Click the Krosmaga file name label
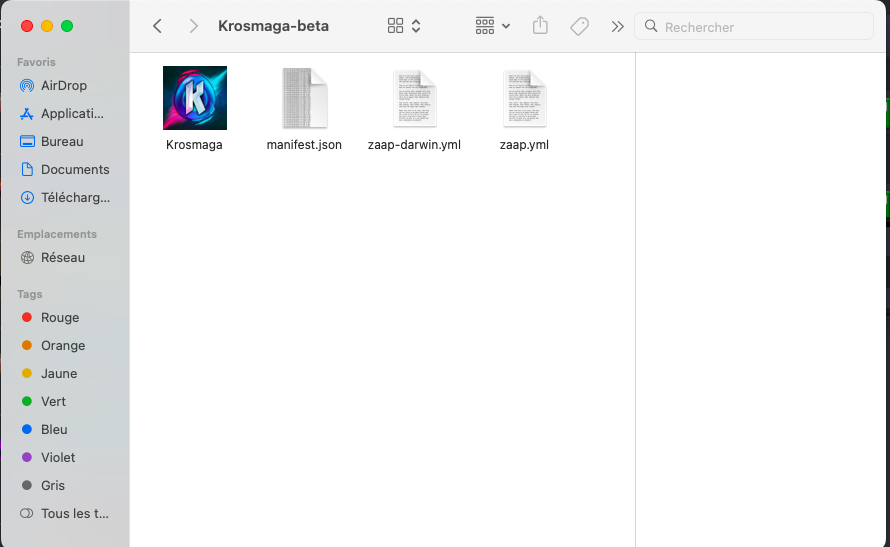This screenshot has height=547, width=890. [x=194, y=145]
